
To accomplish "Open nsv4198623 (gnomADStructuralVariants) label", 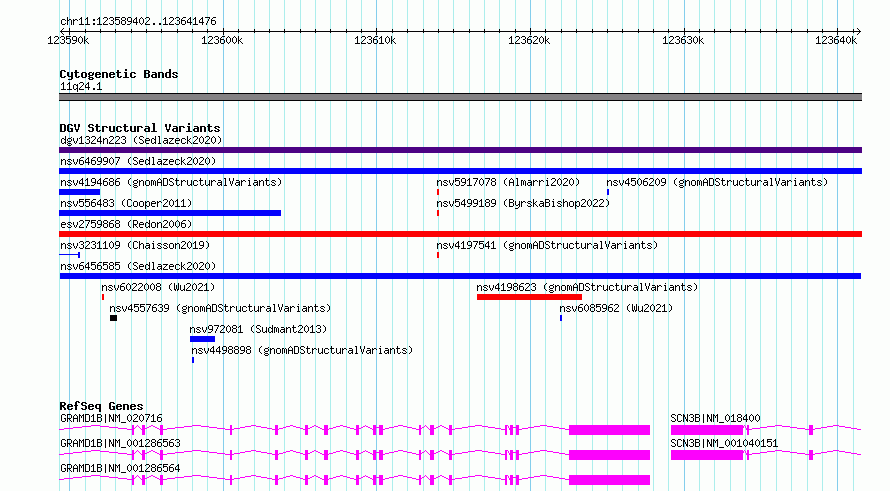I will (587, 287).
